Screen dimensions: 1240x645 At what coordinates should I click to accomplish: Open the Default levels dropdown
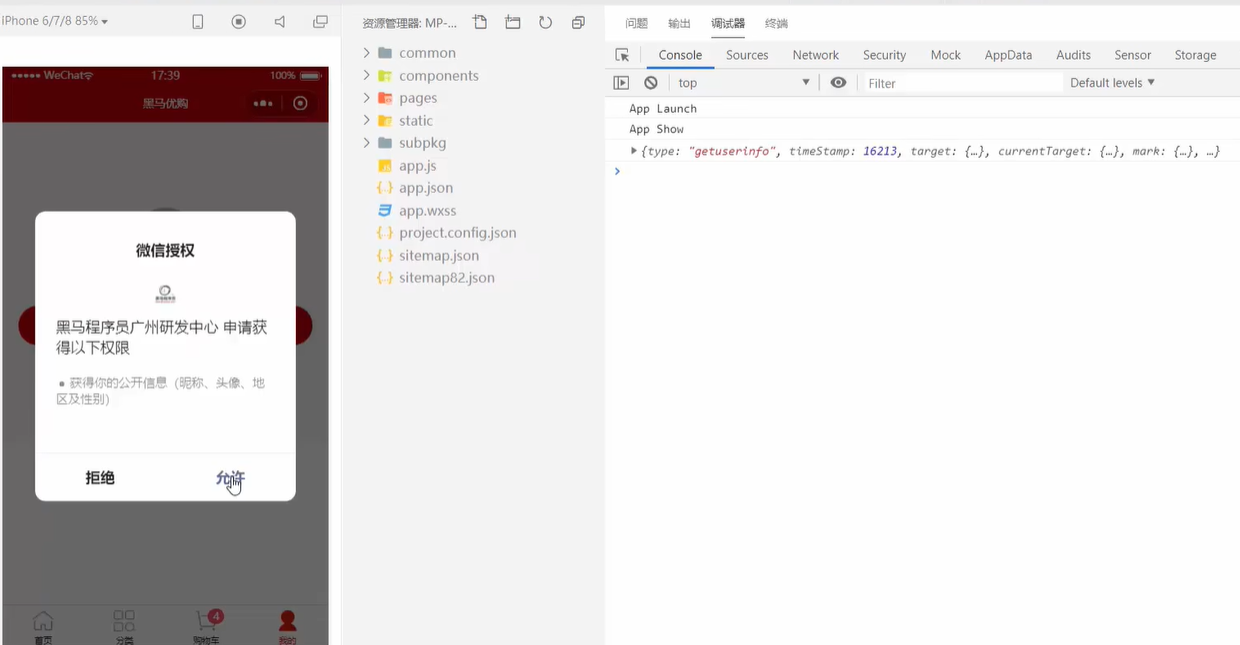pos(1112,83)
